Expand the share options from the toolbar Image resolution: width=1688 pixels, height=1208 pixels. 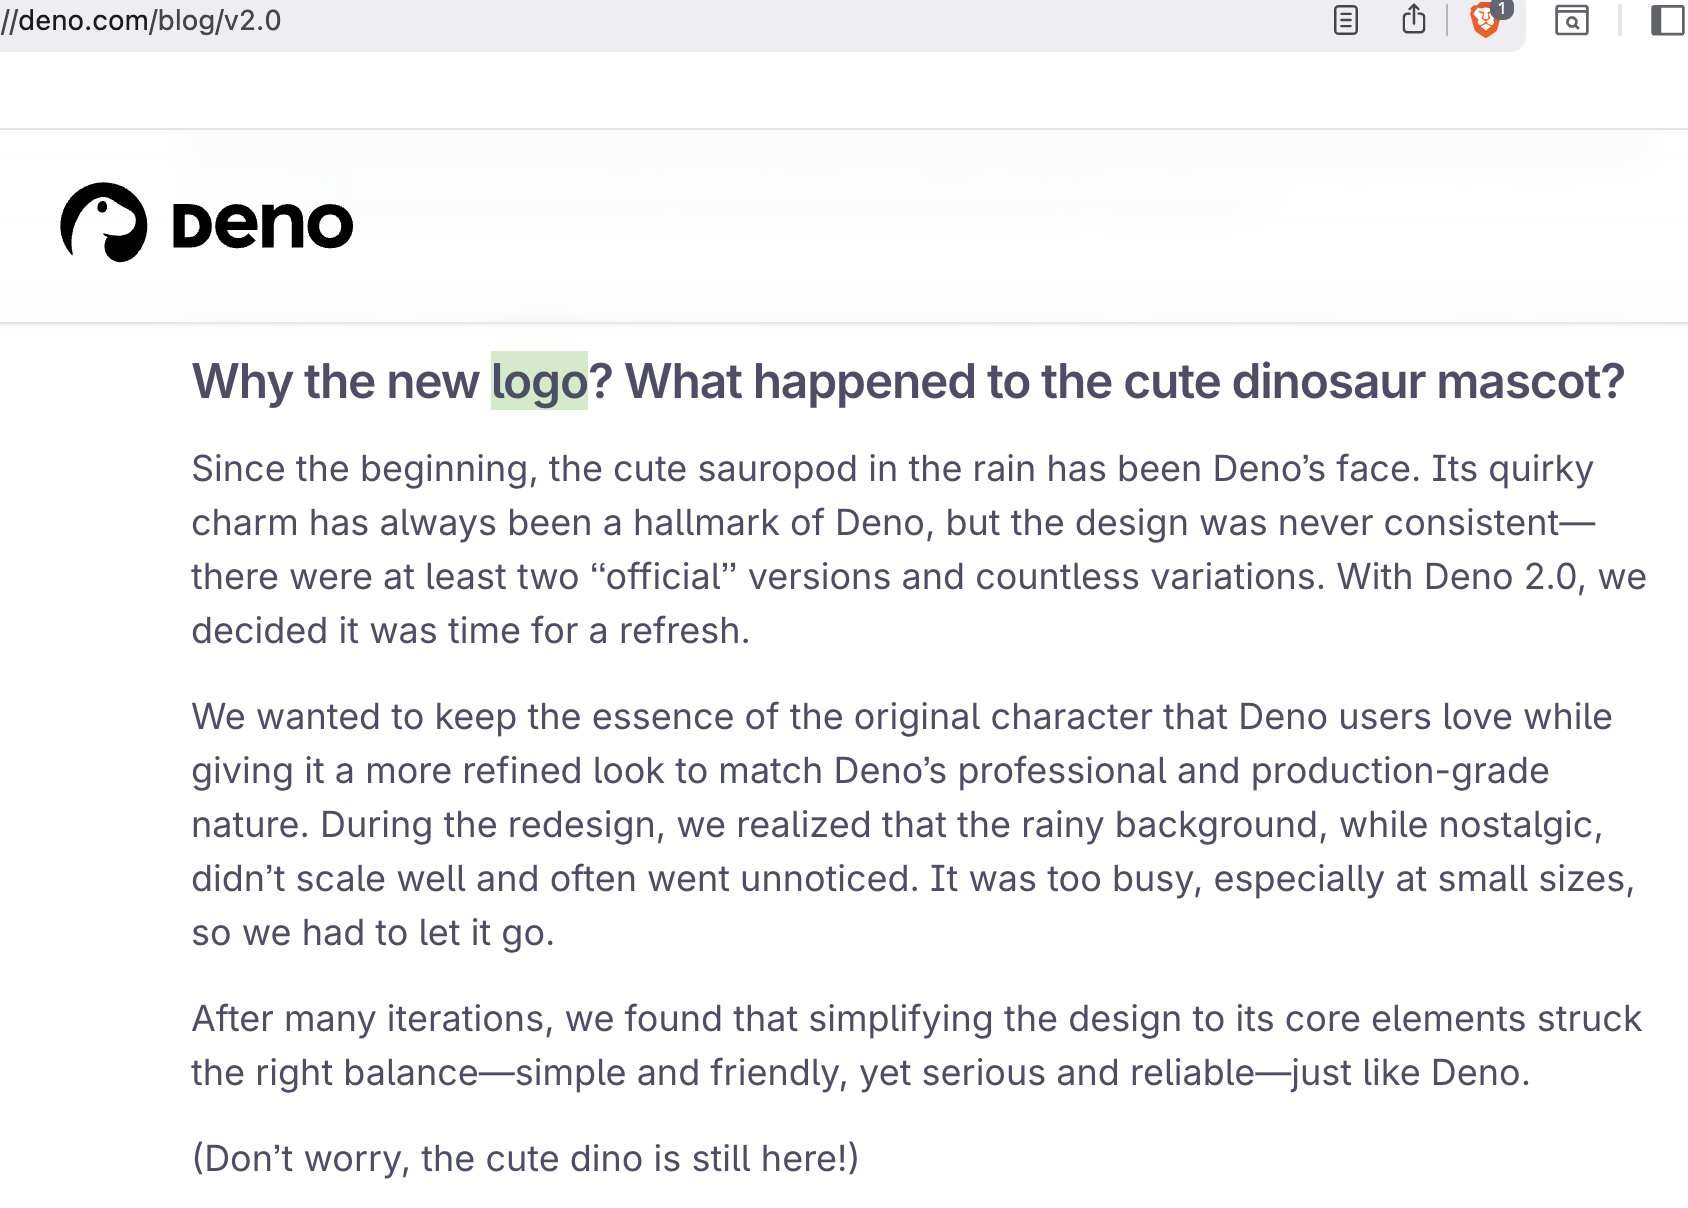click(1413, 20)
